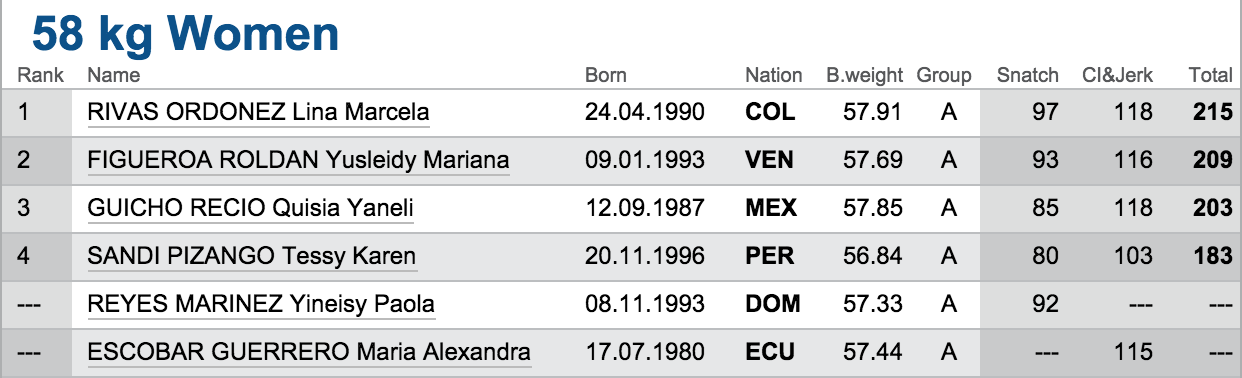Click total score 215 in first row
Screen dimensions: 1242x378
coord(1213,112)
